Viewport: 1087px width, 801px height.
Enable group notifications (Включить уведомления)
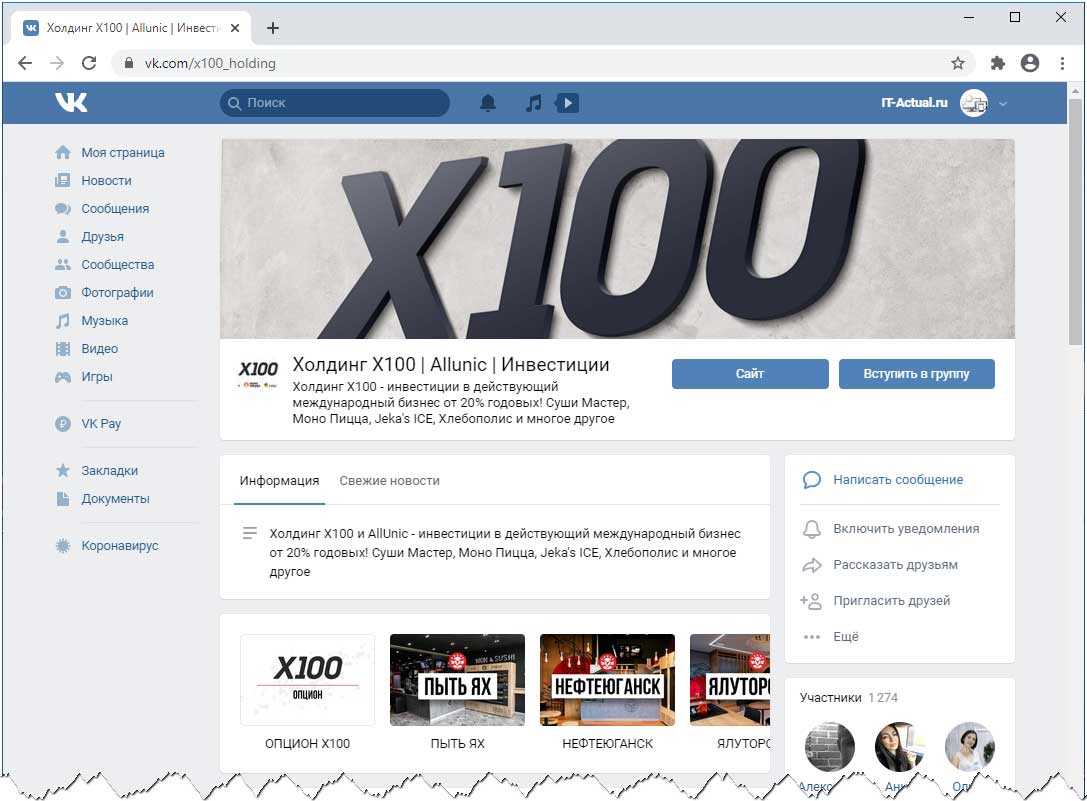point(905,529)
